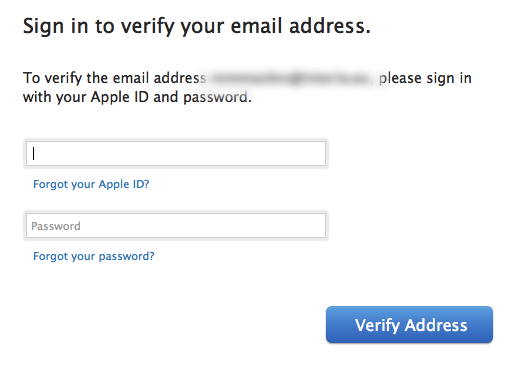
Task: Click "with your Apple ID and password" line
Action: pyautogui.click(x=137, y=97)
